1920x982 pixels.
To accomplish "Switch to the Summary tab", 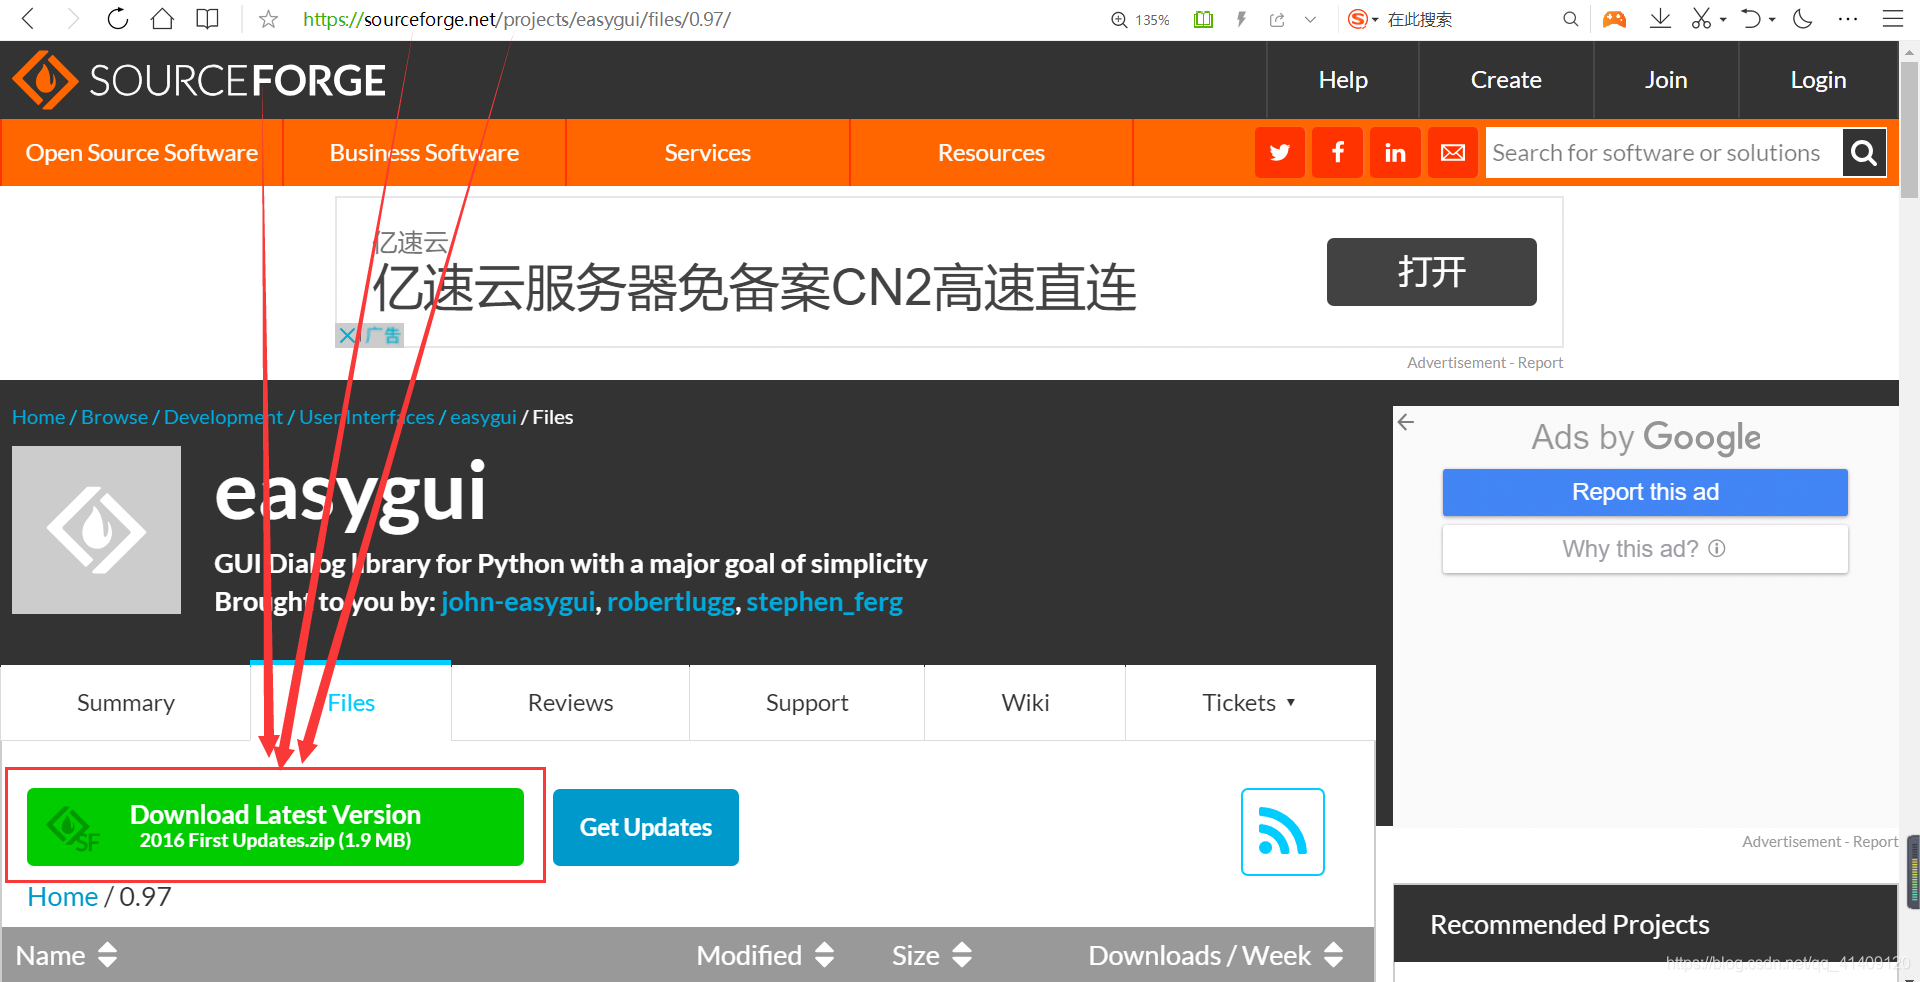I will [x=126, y=703].
